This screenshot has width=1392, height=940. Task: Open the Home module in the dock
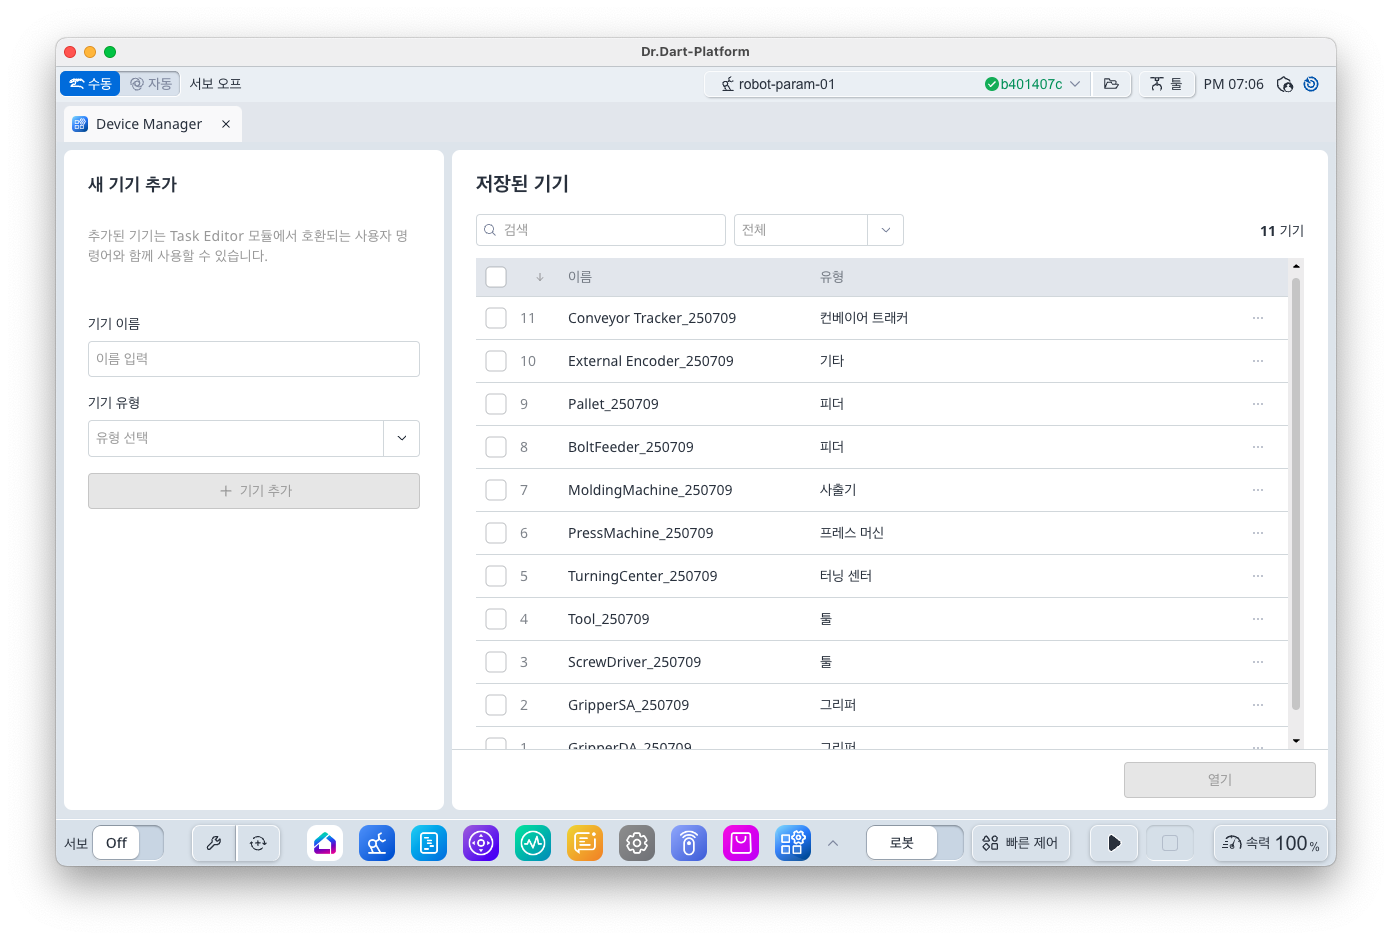pyautogui.click(x=325, y=843)
